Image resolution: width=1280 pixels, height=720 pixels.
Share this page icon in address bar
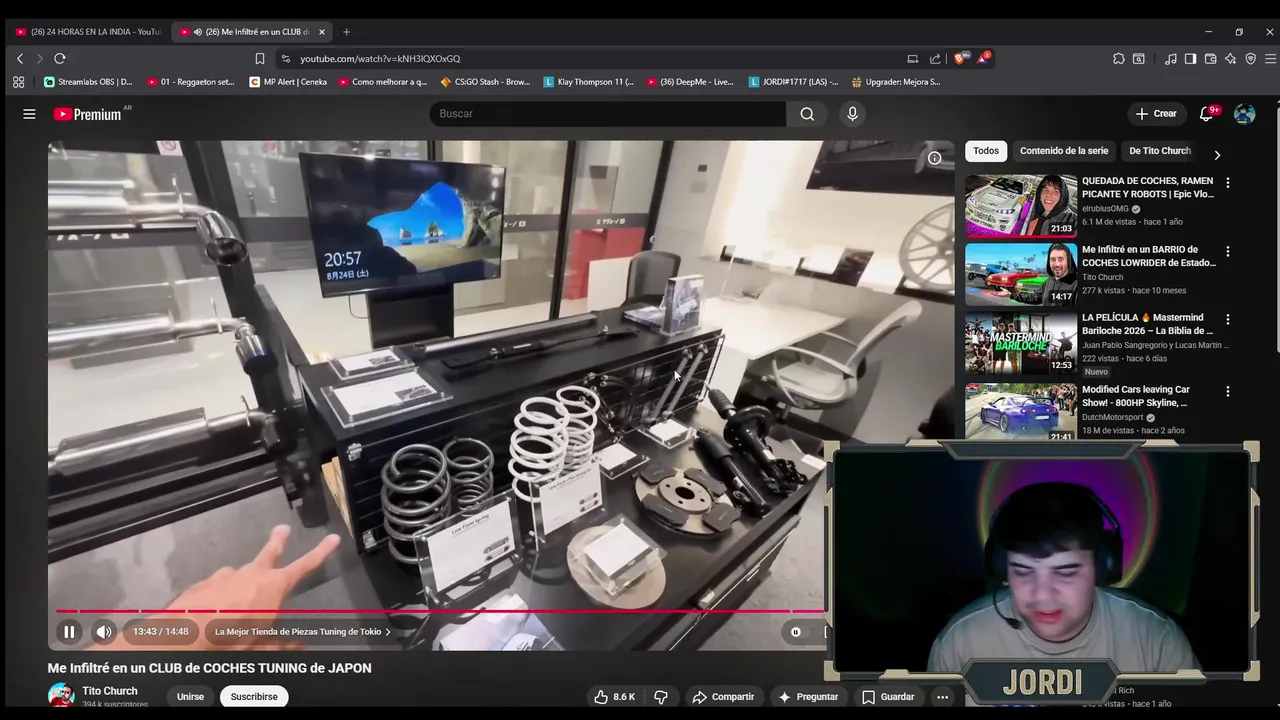pos(935,59)
